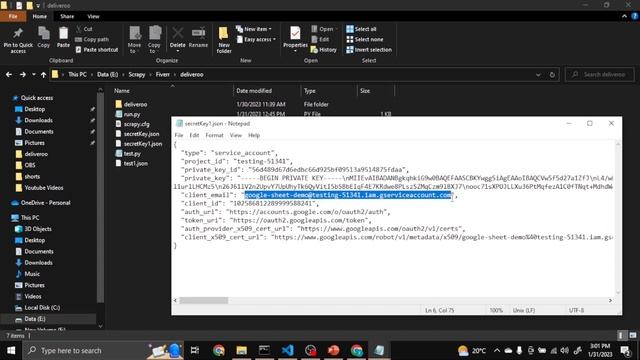Select secretKey.json in file list
The width and height of the screenshot is (640, 360).
(141, 134)
